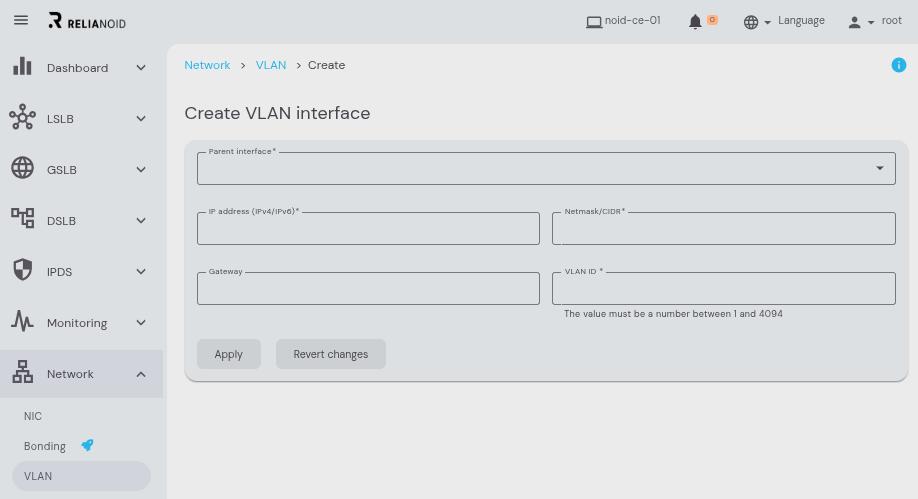Viewport: 918px width, 499px height.
Task: Focus the VLAN ID input field
Action: click(724, 288)
